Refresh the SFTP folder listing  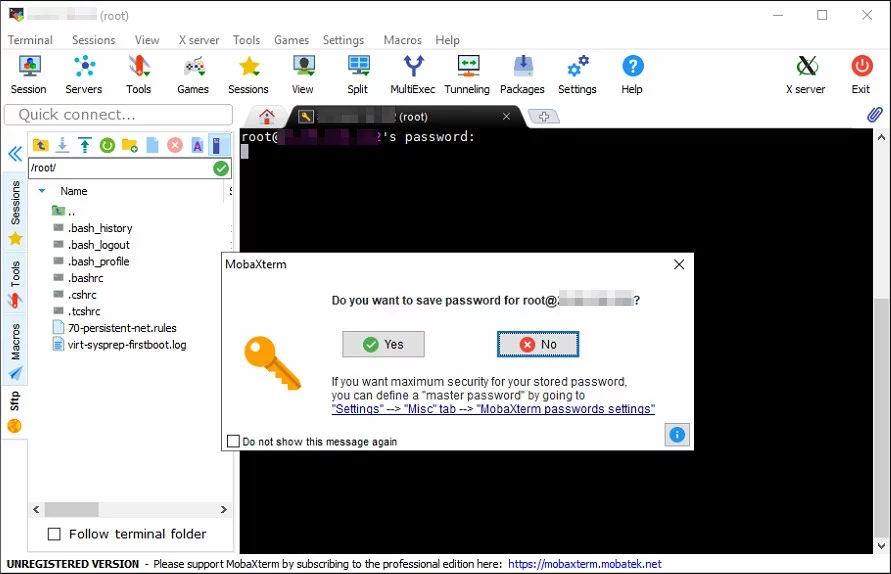107,145
